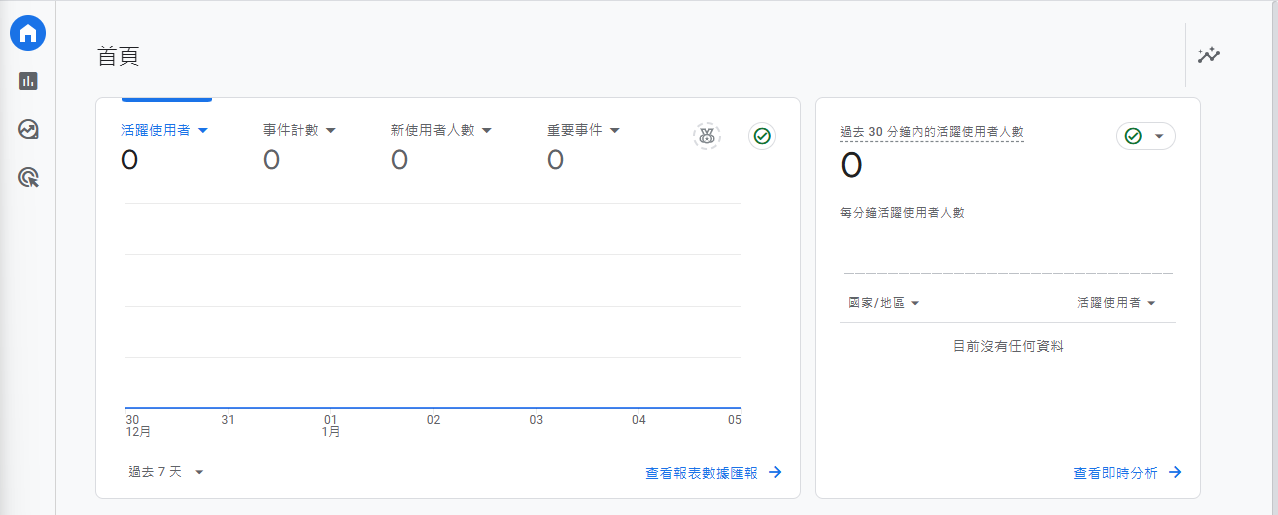Screen dimensions: 1278x515
Task: Expand the 新使用者人數 metric dropdown
Action: click(x=440, y=130)
